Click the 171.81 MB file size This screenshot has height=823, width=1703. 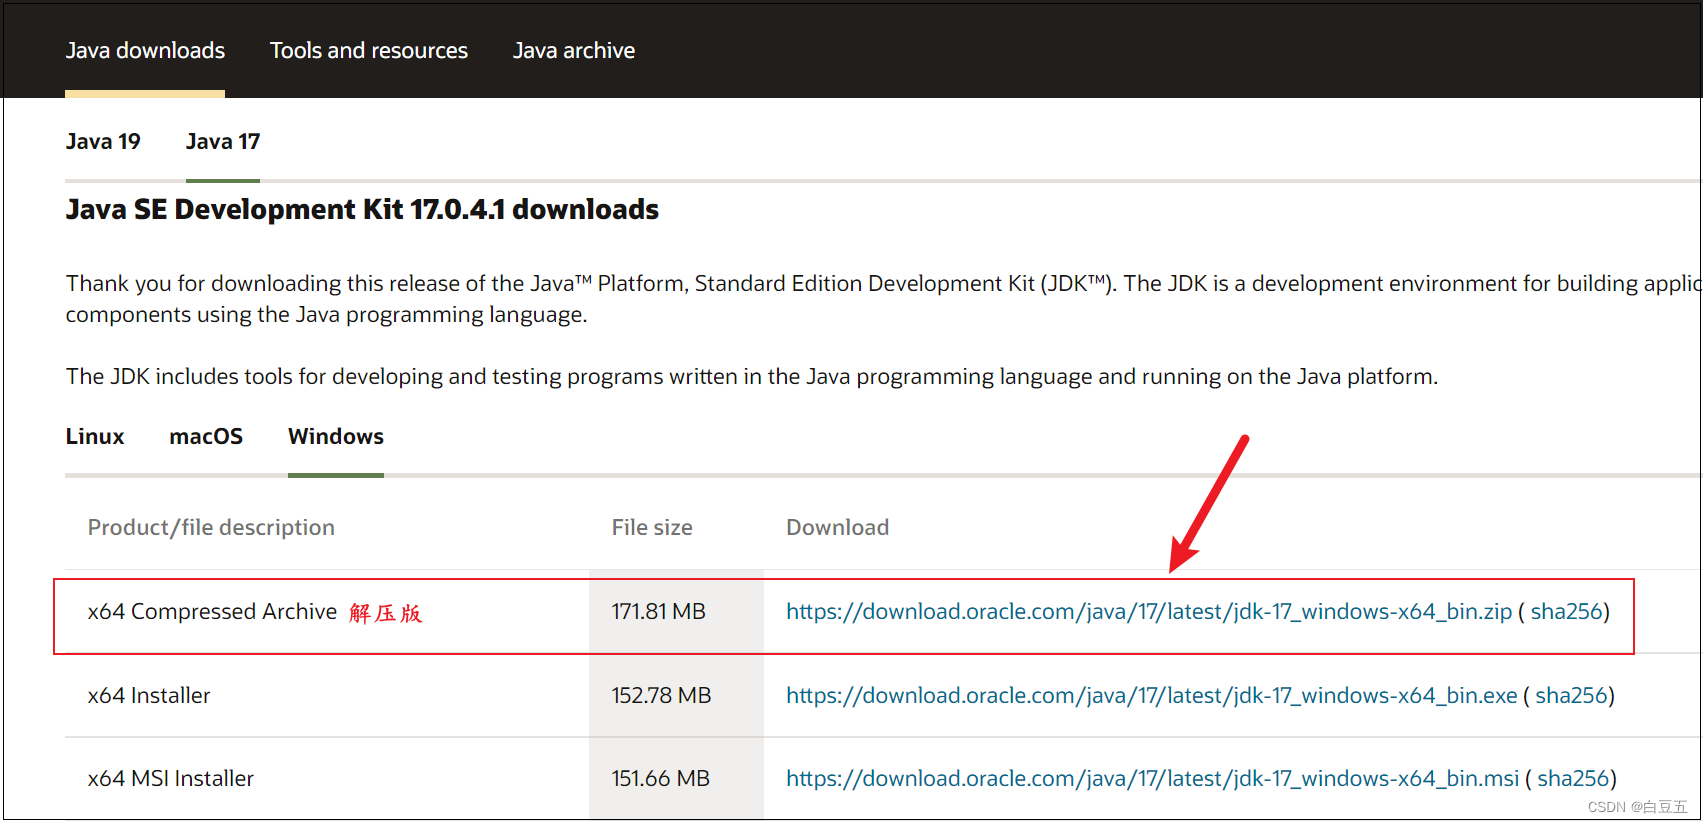(x=659, y=612)
